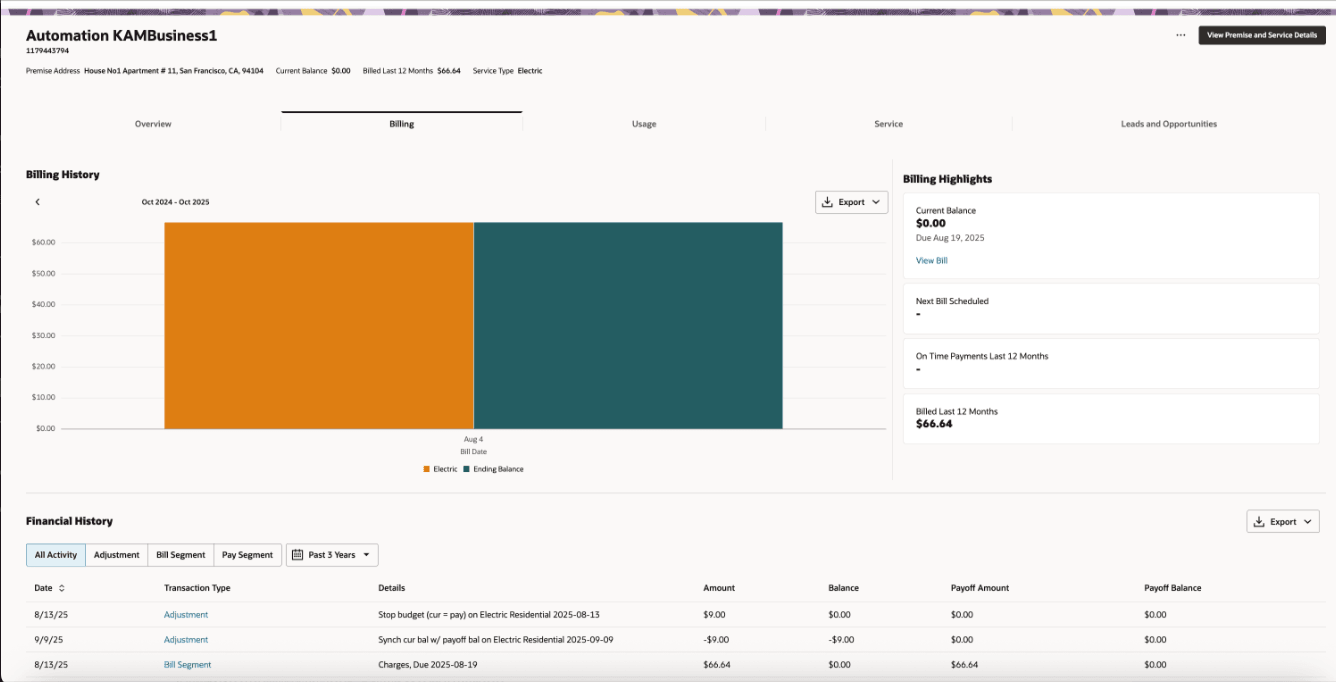1336x682 pixels.
Task: Click the download icon on Financial History Export
Action: [1260, 521]
